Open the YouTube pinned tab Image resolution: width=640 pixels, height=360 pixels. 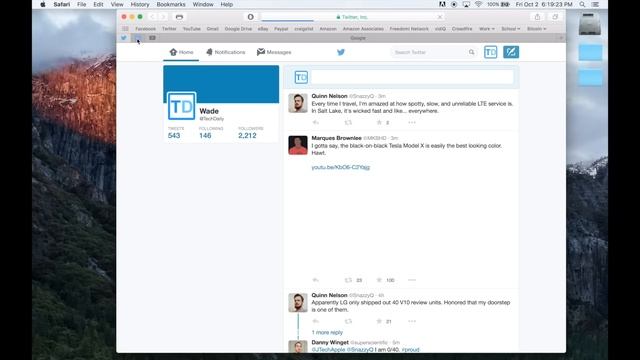(x=152, y=38)
